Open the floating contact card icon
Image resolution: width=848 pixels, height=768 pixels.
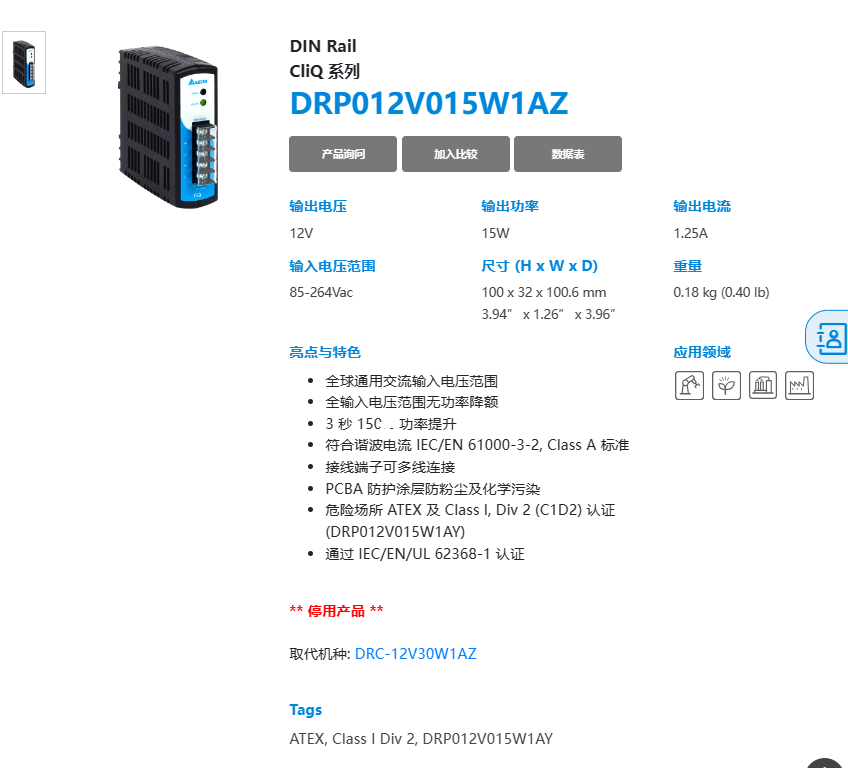click(828, 337)
